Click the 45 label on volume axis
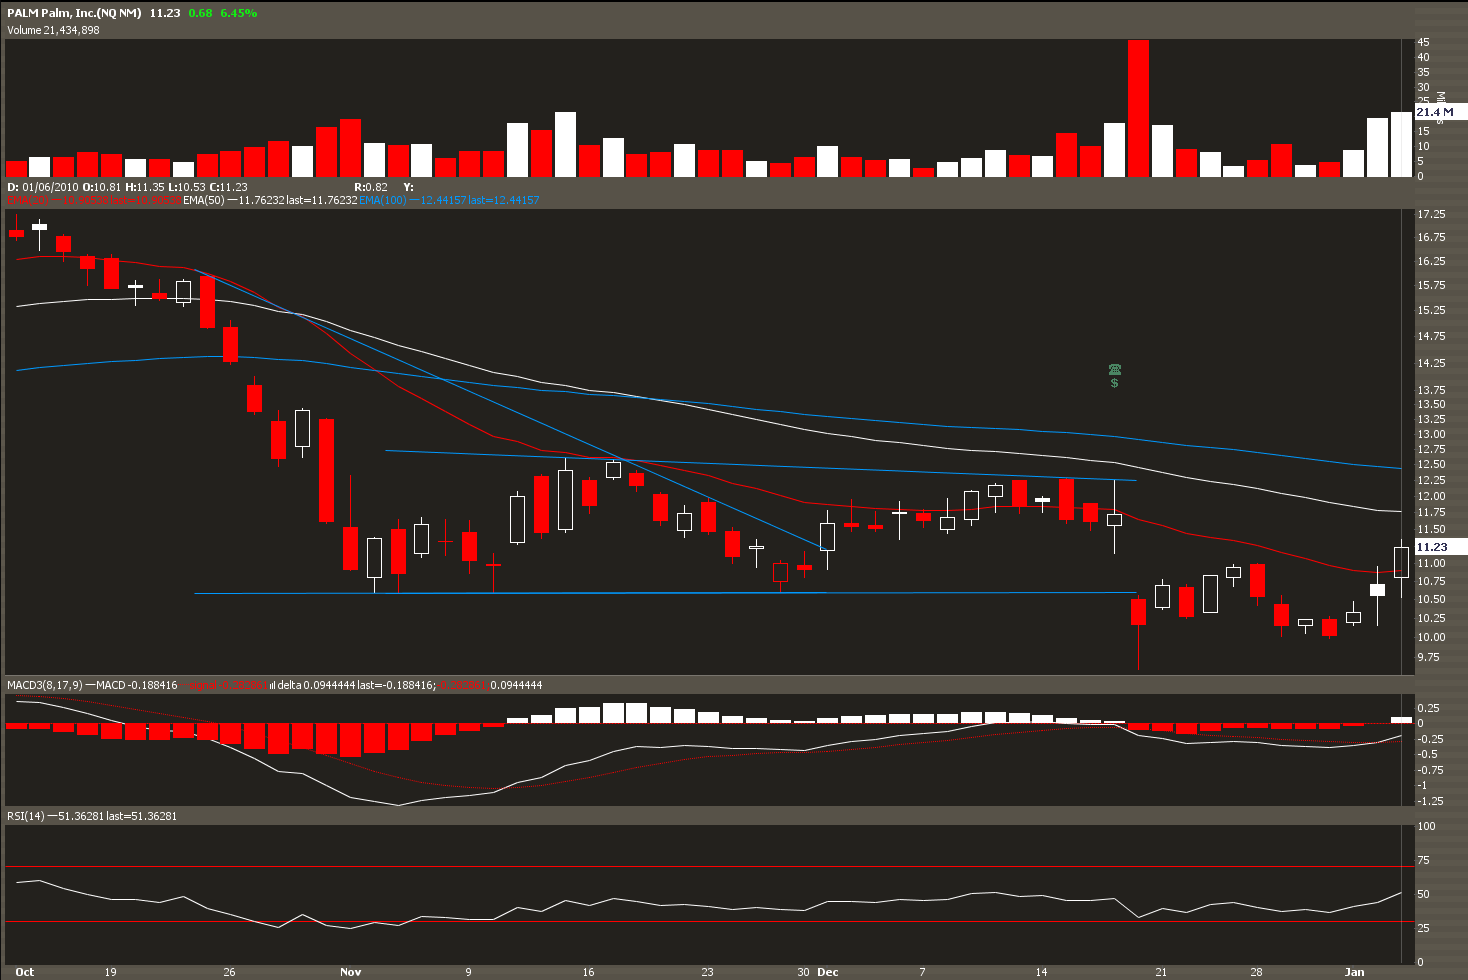 (x=1423, y=43)
